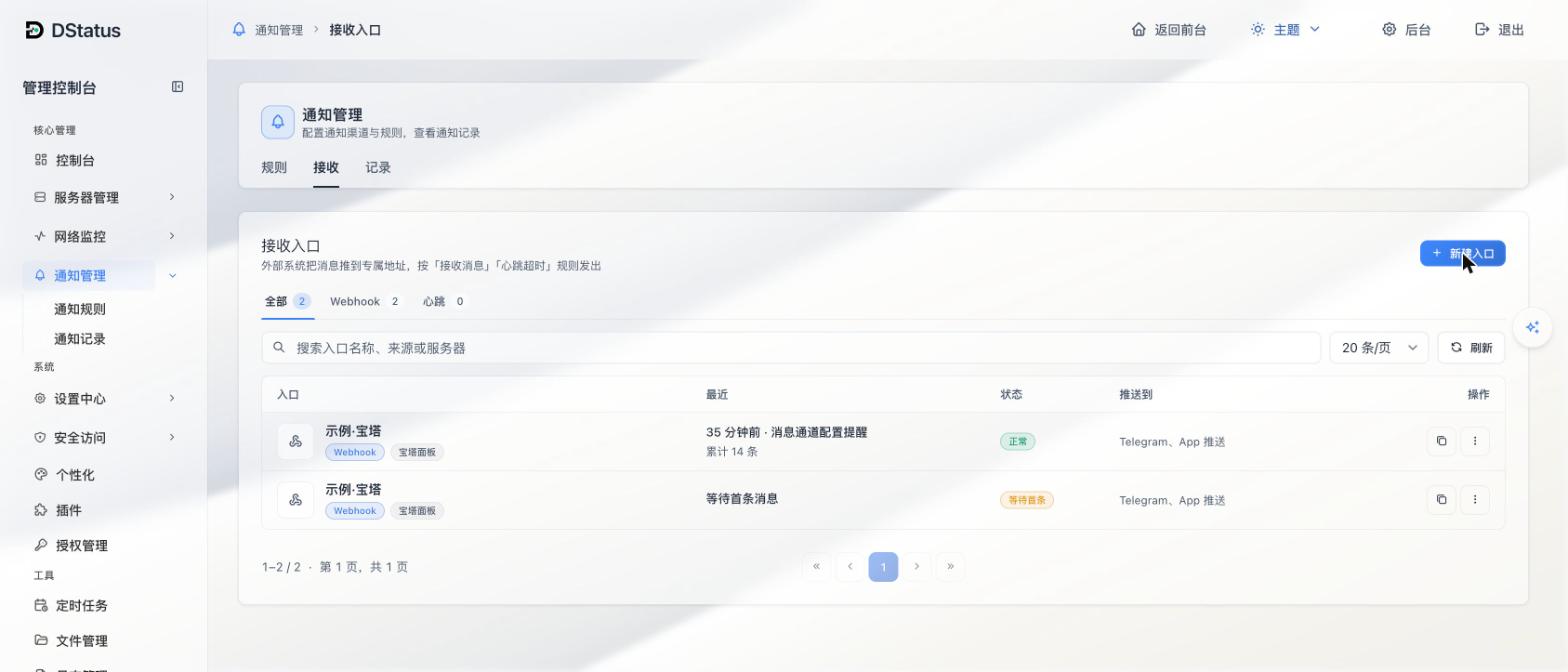The image size is (1568, 672).
Task: Click Webhook tag in 等待首条消息 row
Action: [354, 510]
